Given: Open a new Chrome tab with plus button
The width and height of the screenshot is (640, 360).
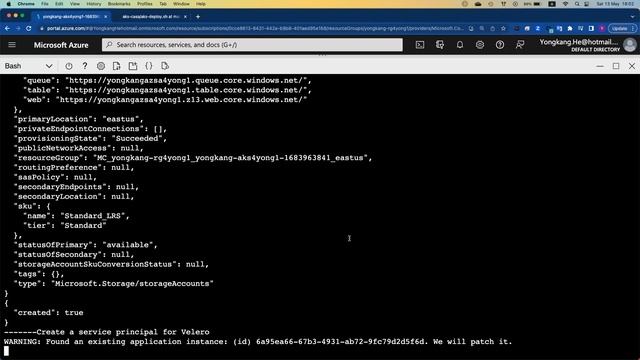Looking at the screenshot, I should coord(198,17).
